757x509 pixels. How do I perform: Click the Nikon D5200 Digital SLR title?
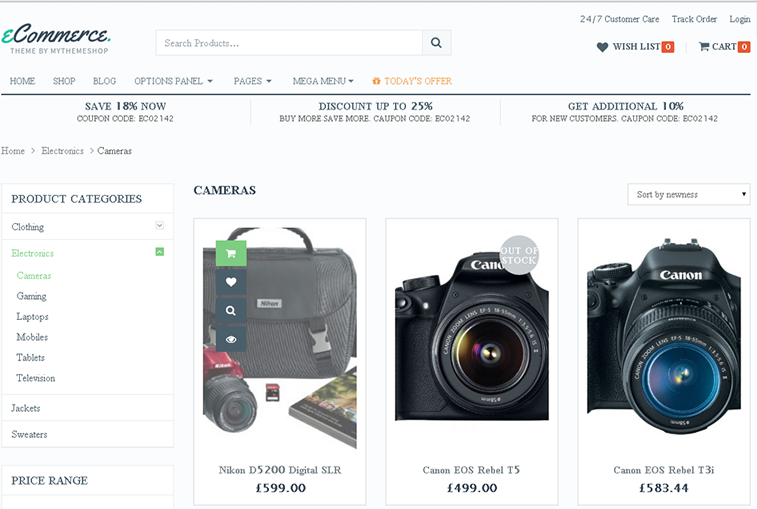tap(280, 470)
